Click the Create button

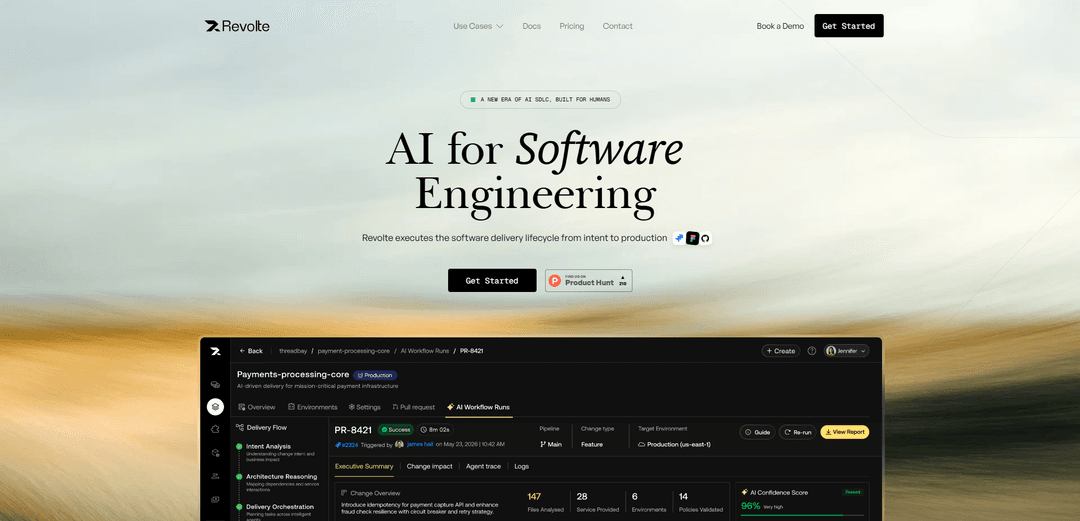[780, 351]
